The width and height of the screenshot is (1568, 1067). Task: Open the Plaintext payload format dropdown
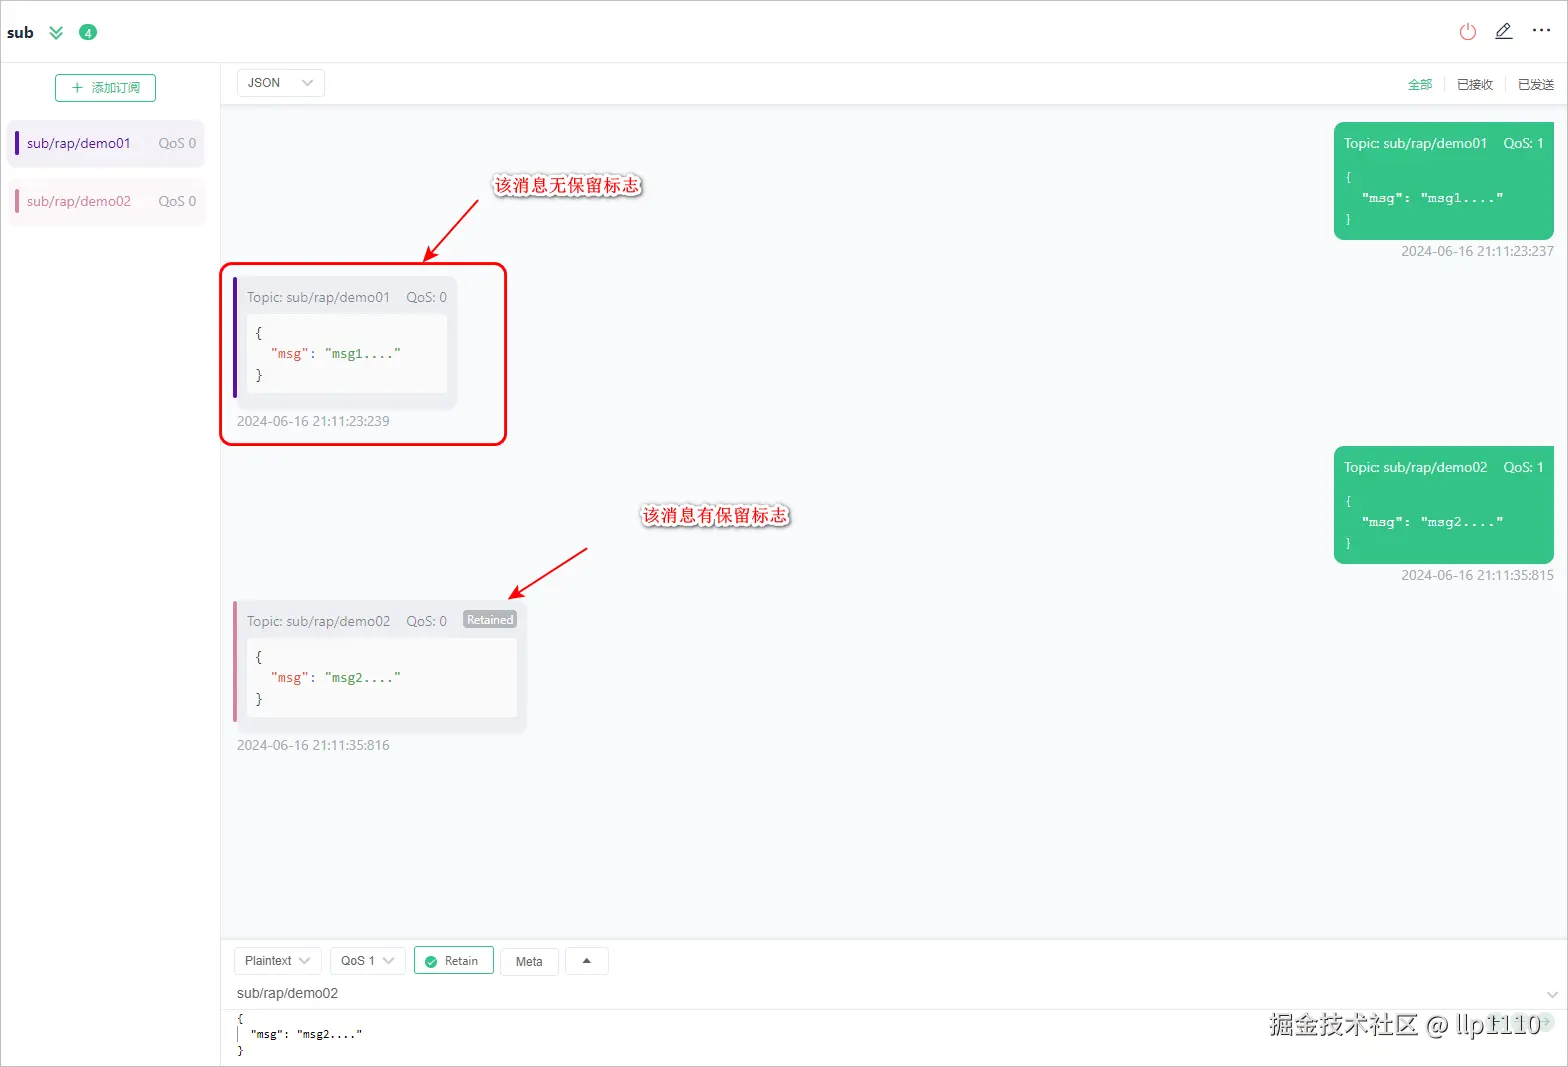pos(278,961)
